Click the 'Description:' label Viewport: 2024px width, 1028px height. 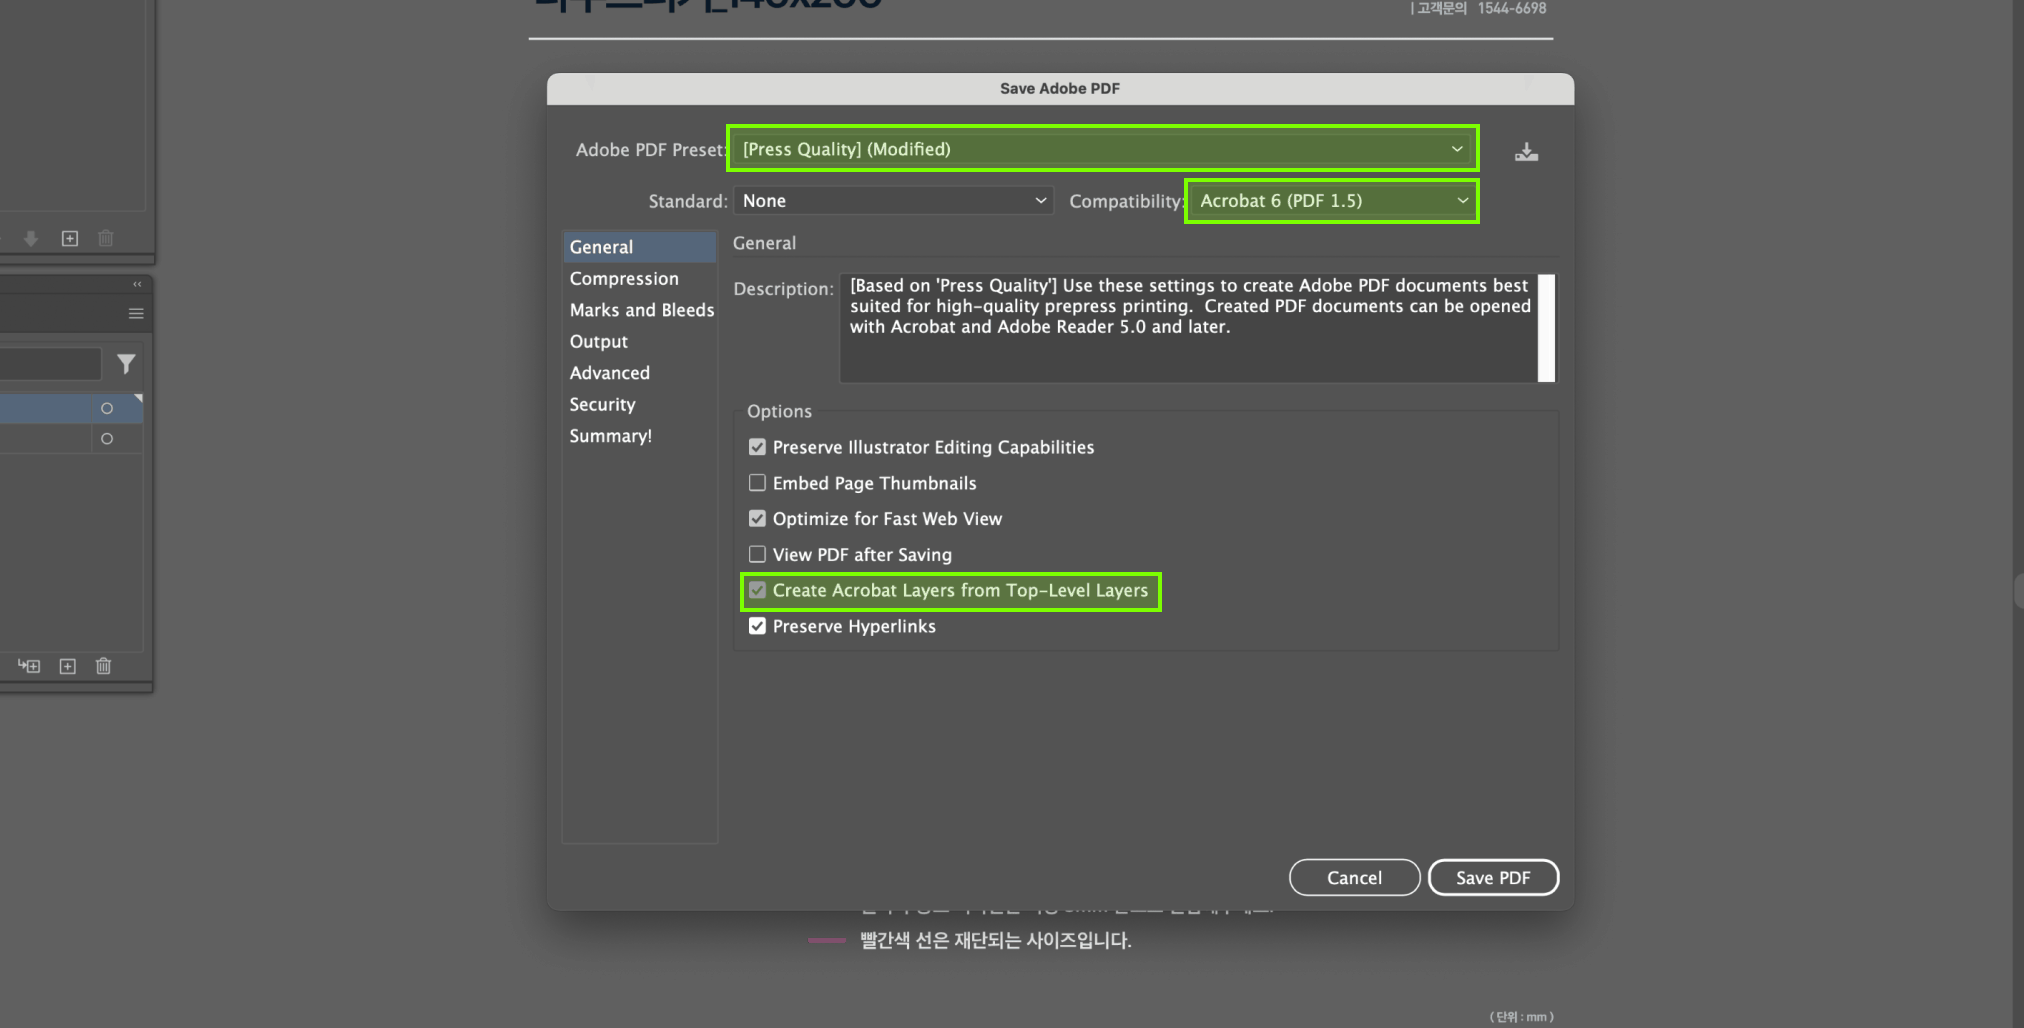(x=783, y=289)
